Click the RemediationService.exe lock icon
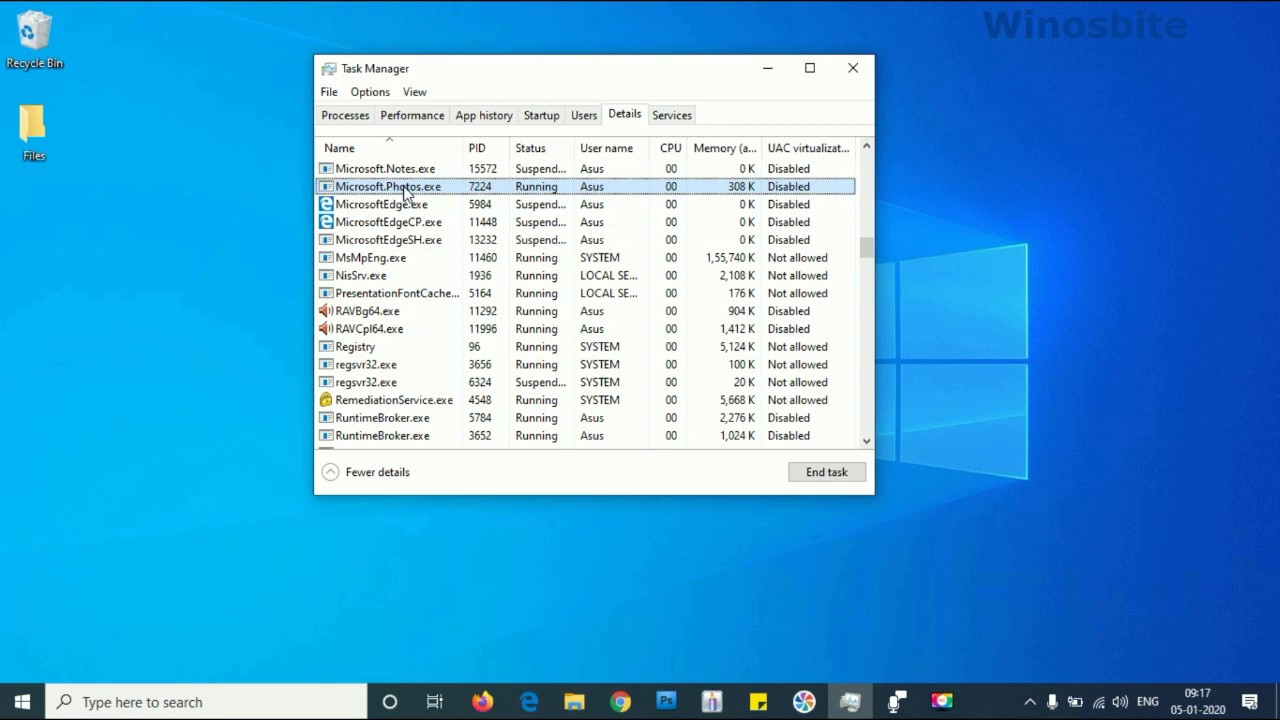The height and width of the screenshot is (720, 1280). click(326, 400)
